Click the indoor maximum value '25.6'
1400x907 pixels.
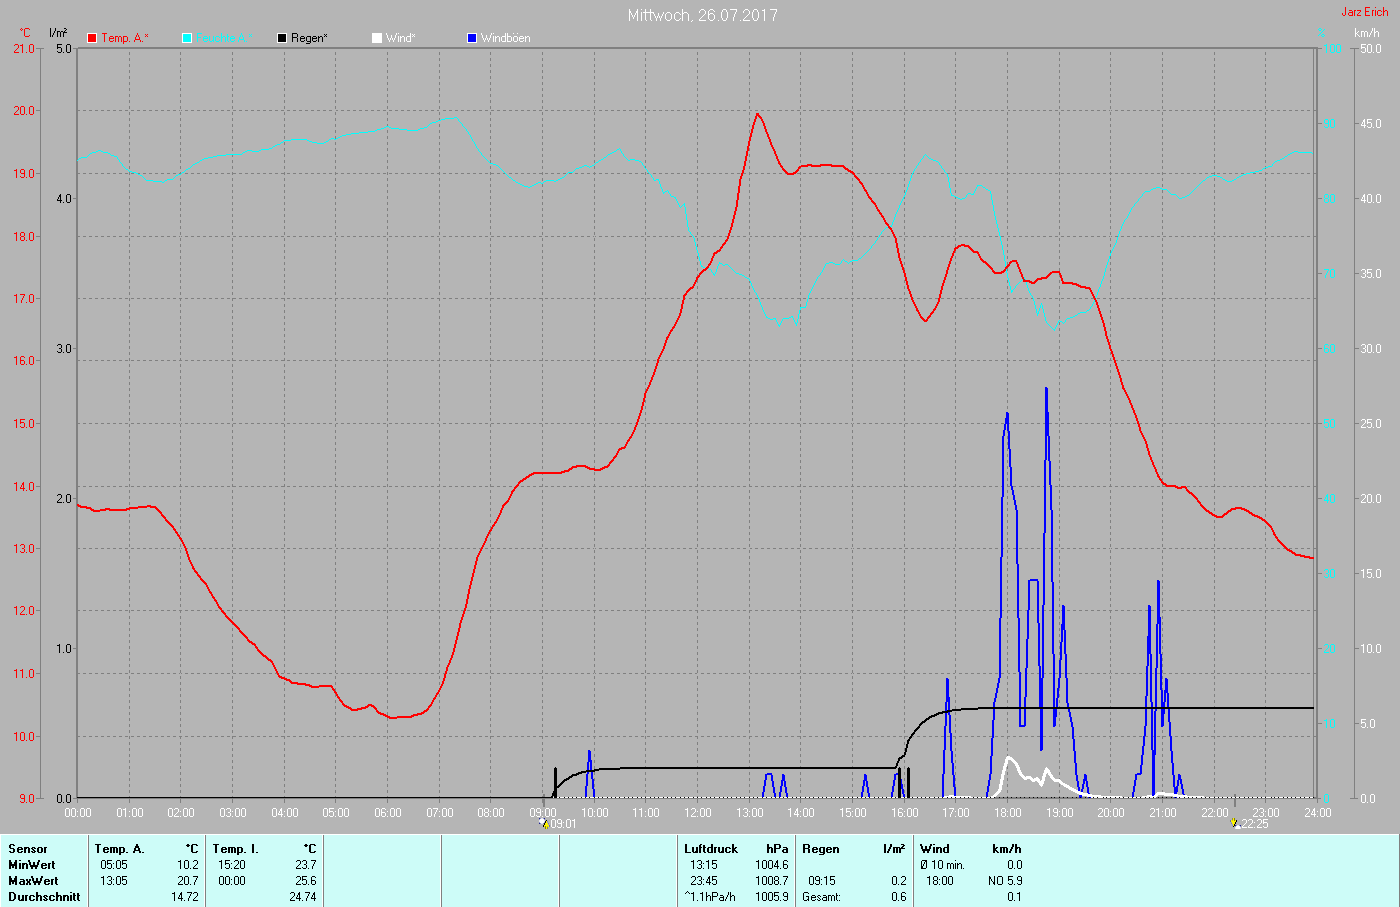305,881
